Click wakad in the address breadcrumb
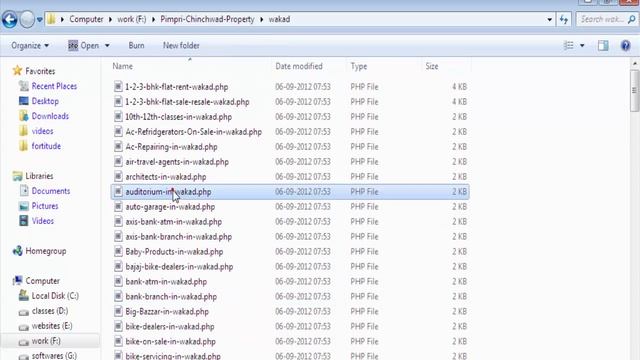 (279, 19)
